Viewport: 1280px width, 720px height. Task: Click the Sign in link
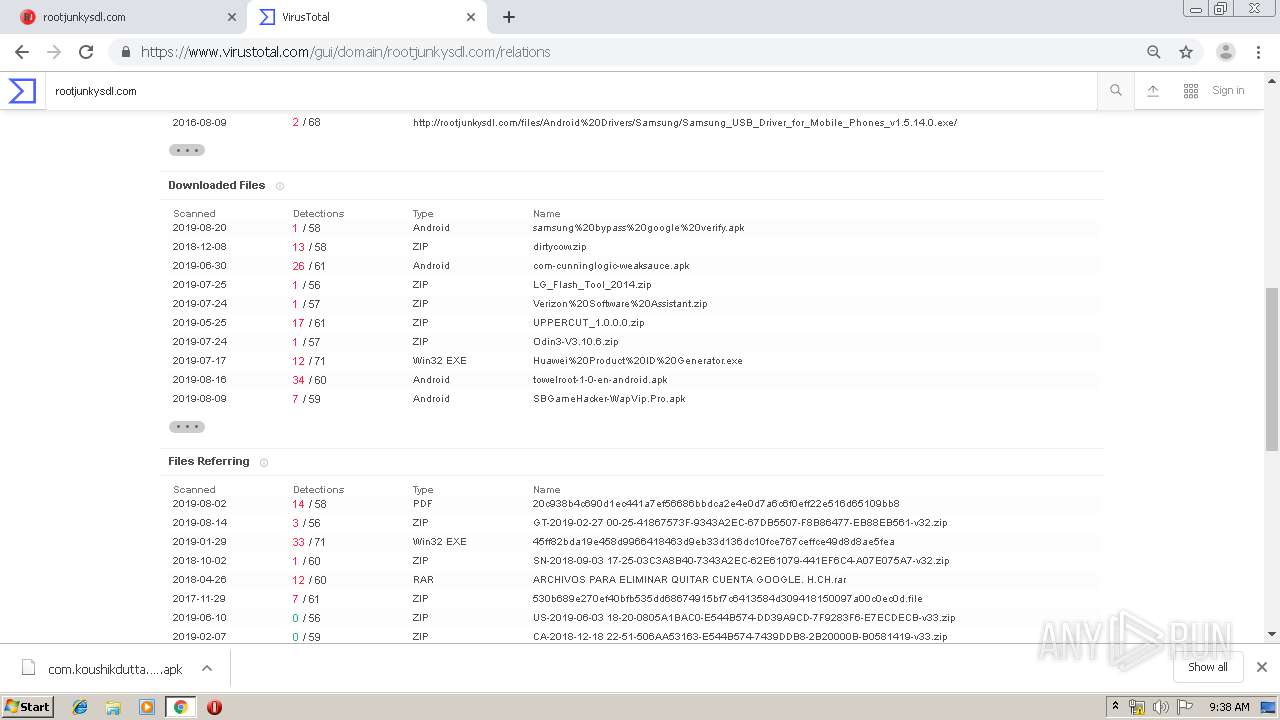click(x=1228, y=91)
